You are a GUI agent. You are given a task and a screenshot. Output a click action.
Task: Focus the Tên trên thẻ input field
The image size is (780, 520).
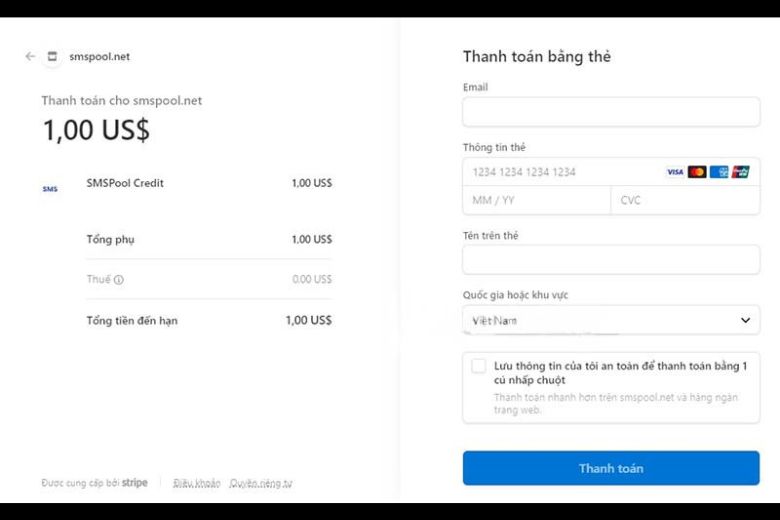click(x=610, y=260)
